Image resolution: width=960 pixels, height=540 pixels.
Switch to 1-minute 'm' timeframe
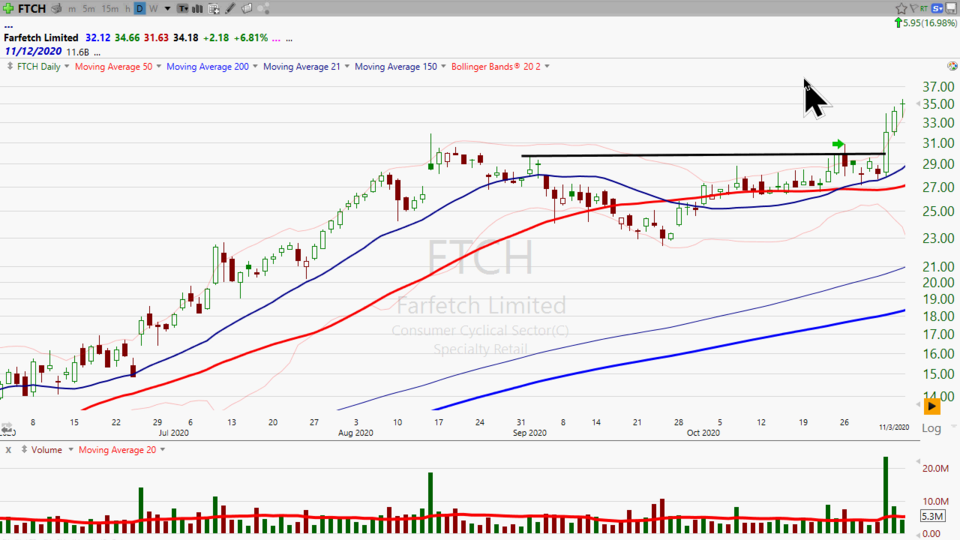click(x=72, y=9)
